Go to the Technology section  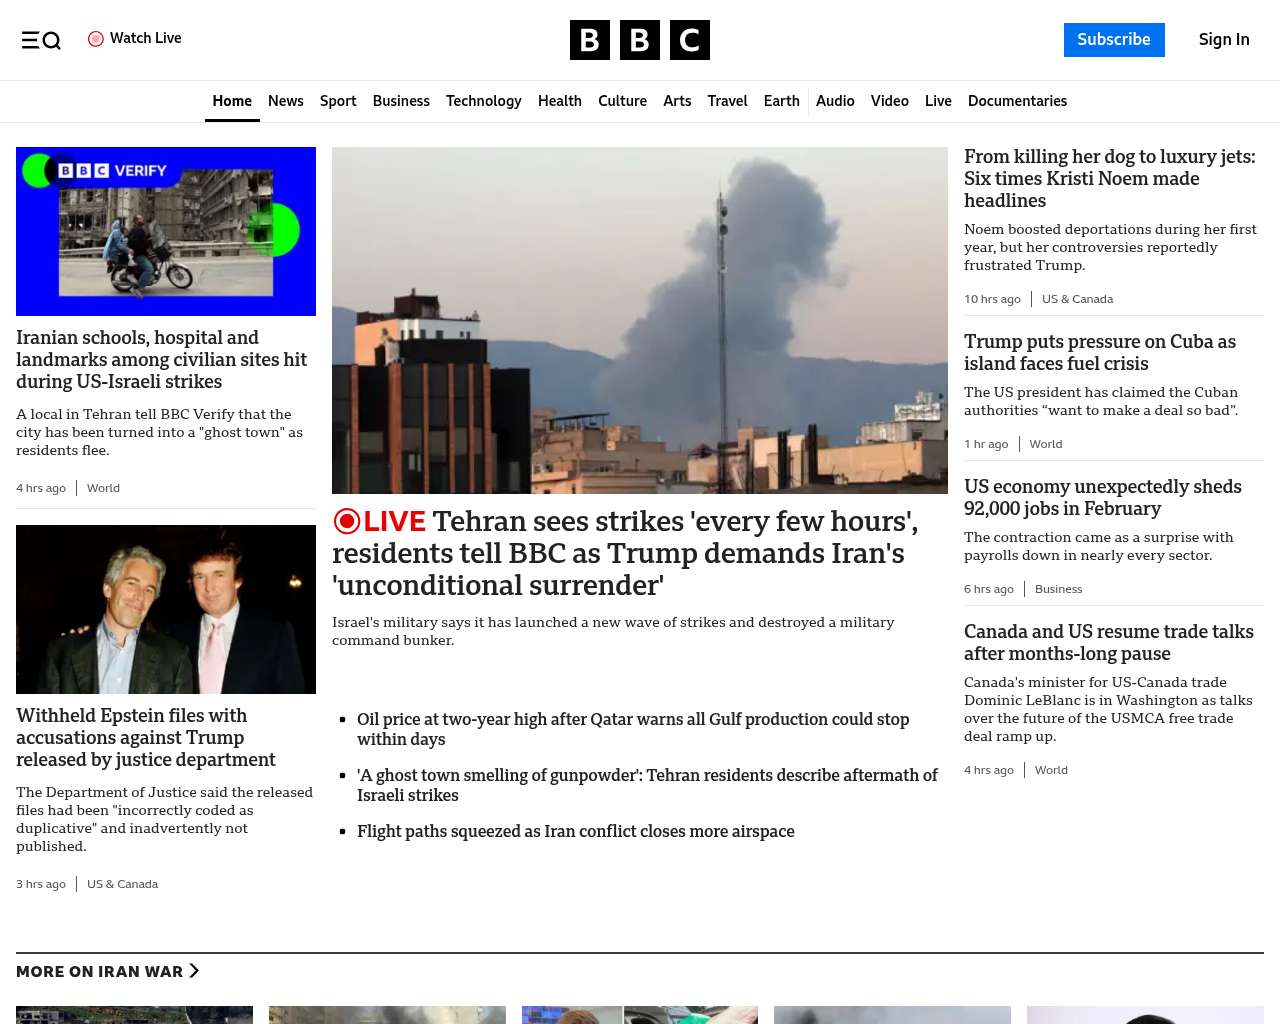(x=483, y=101)
